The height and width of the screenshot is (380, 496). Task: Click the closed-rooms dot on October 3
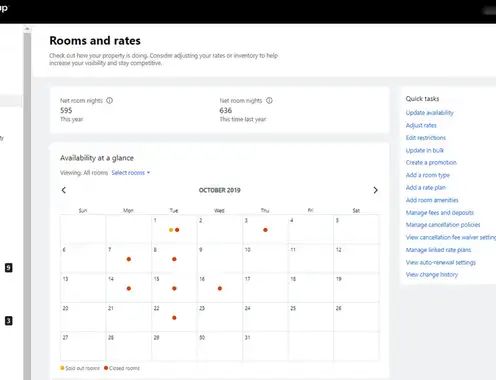point(265,230)
